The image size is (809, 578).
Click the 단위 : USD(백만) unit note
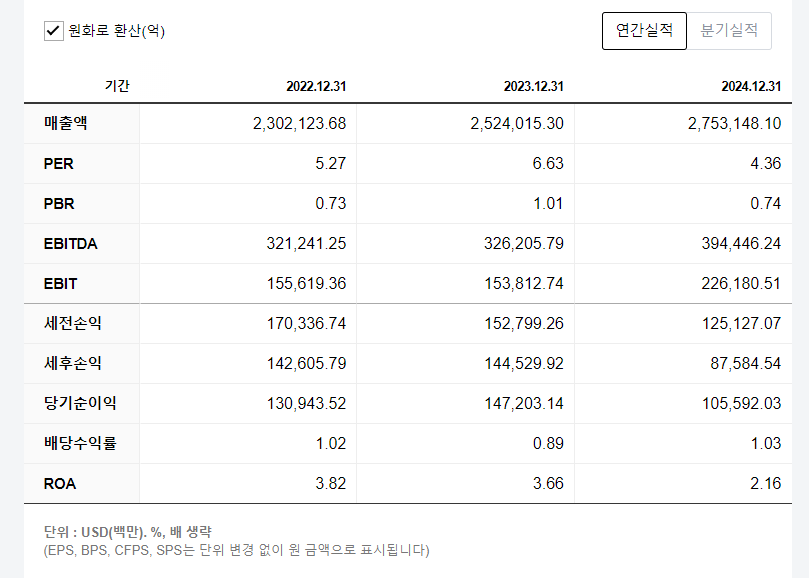coord(127,532)
